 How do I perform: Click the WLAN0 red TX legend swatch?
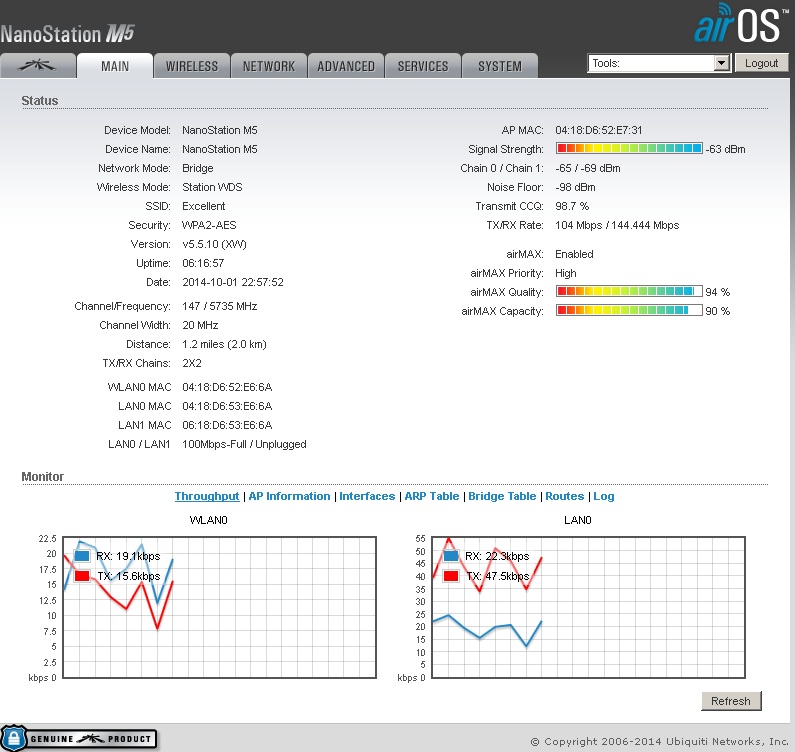[83, 576]
